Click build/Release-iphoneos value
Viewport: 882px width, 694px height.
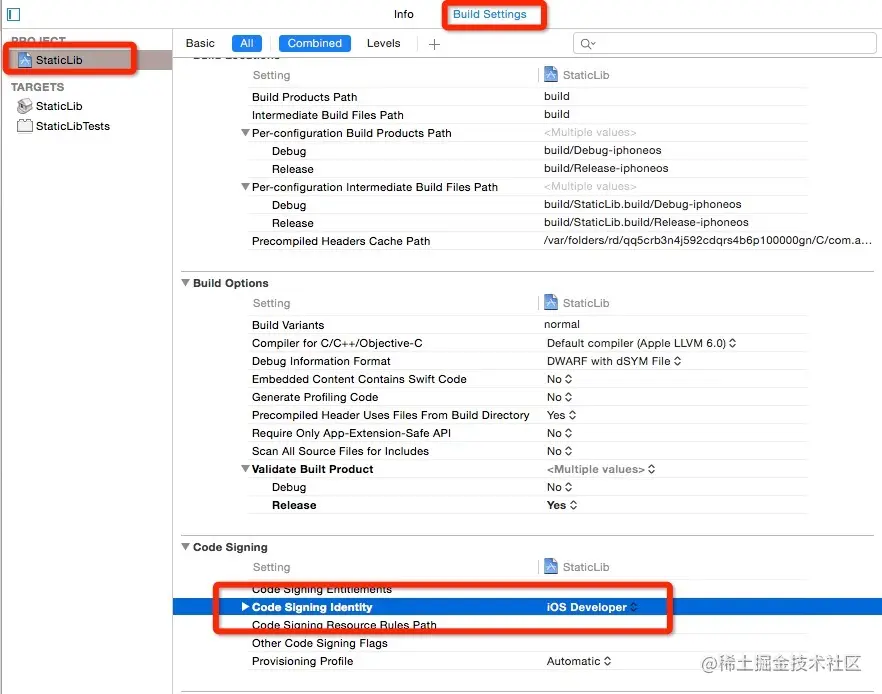point(606,168)
